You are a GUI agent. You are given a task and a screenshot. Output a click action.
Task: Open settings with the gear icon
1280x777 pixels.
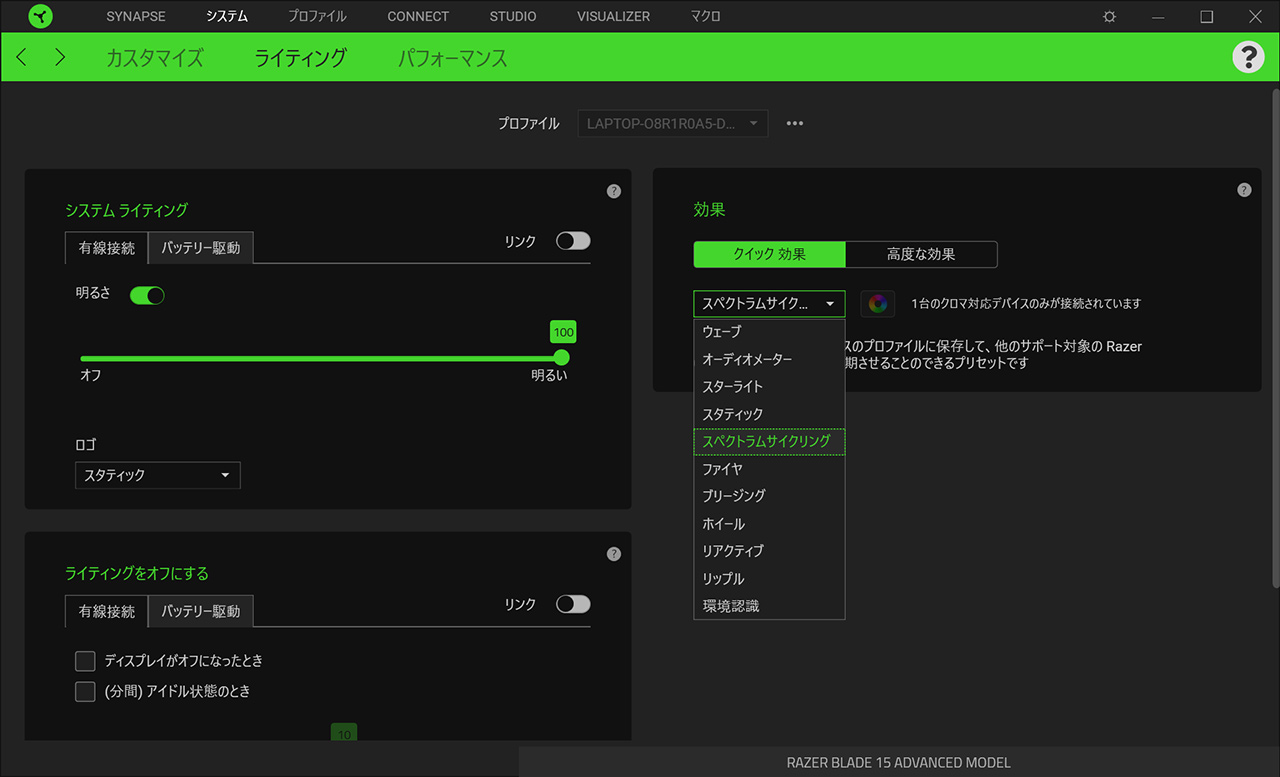pos(1109,17)
